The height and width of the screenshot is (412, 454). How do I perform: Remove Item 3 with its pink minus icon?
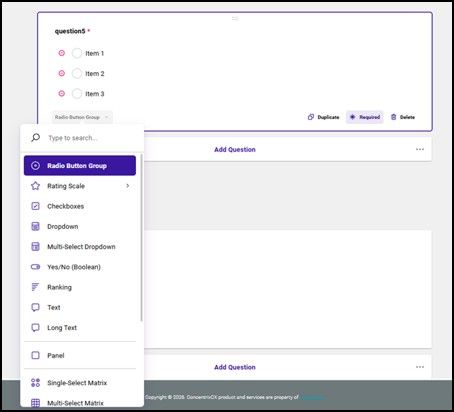click(x=62, y=94)
